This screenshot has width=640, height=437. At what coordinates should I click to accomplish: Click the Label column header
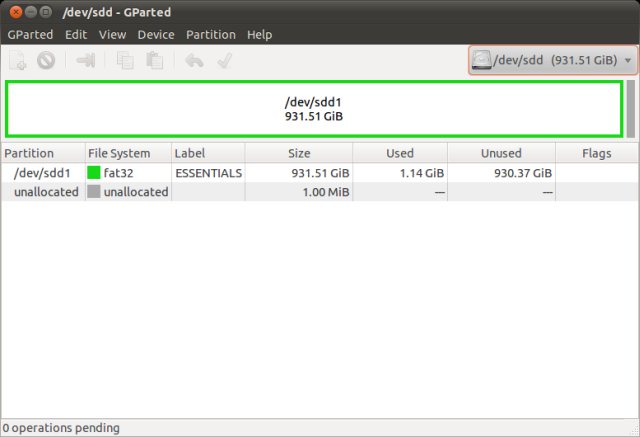point(208,153)
